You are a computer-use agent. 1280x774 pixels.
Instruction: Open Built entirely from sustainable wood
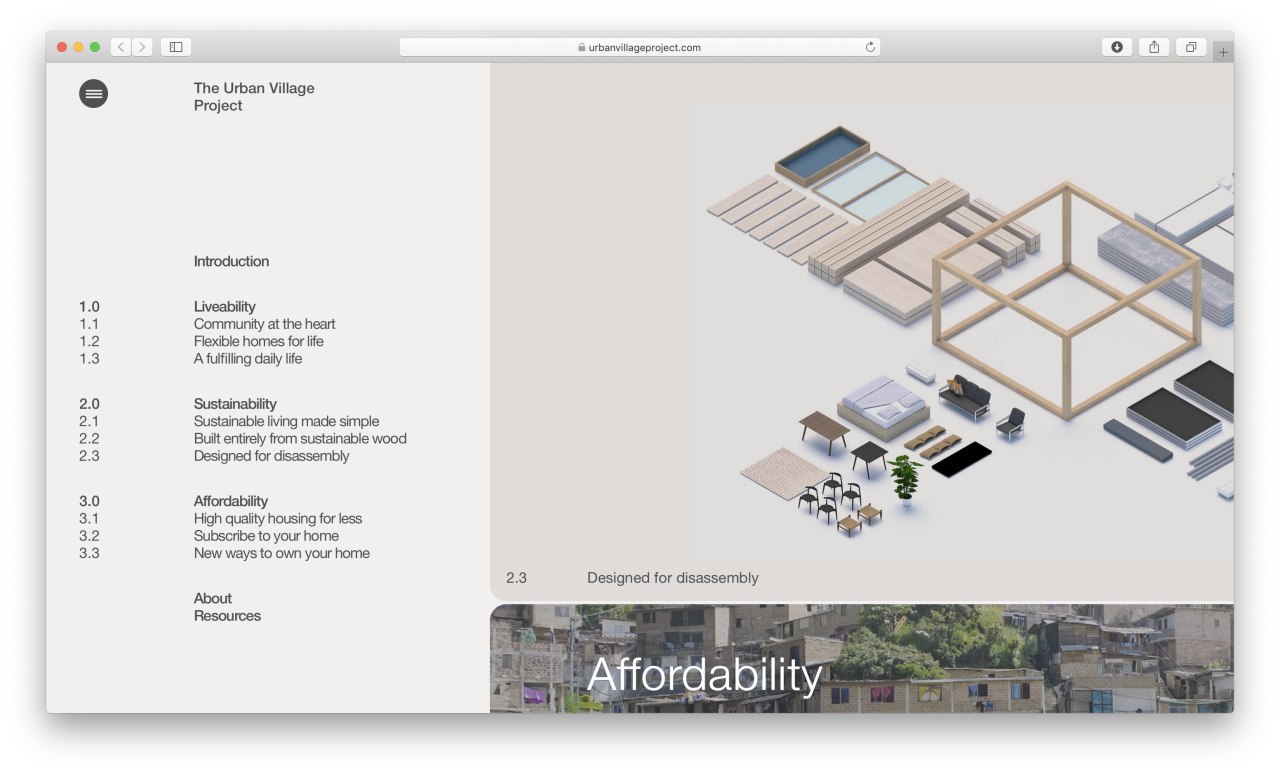[x=300, y=438]
